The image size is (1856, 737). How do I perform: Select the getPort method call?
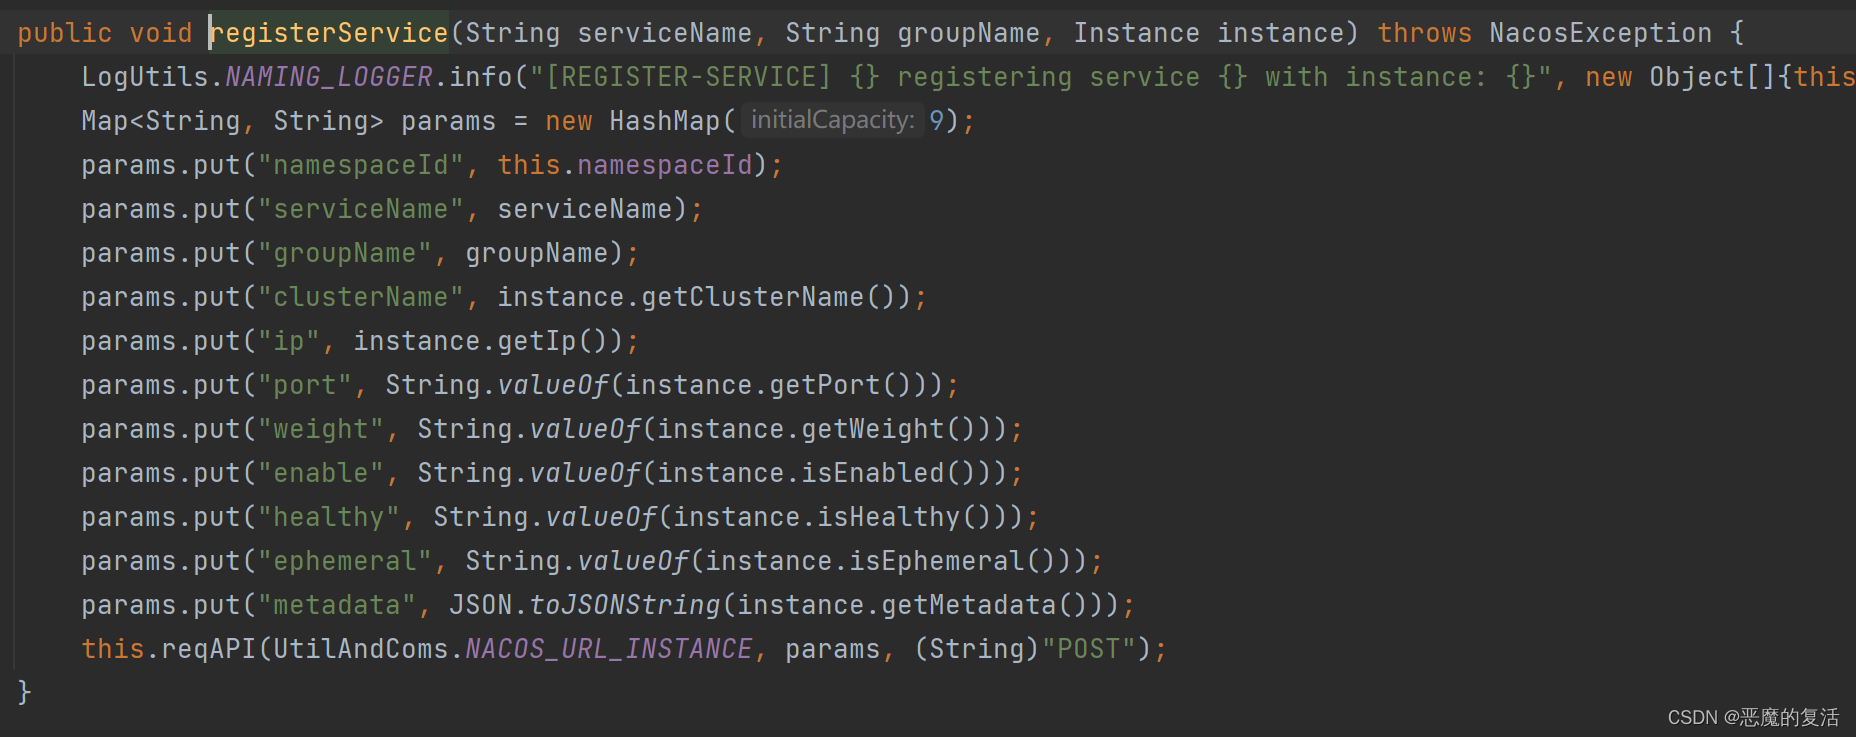click(824, 385)
